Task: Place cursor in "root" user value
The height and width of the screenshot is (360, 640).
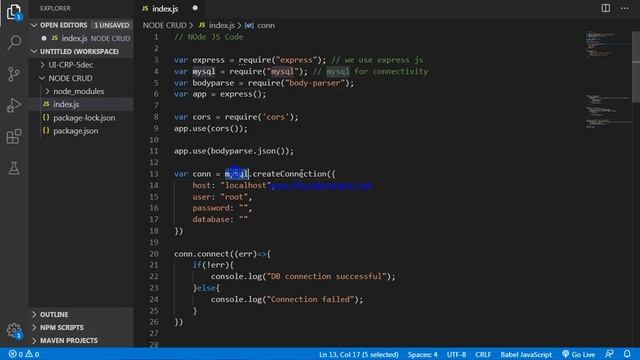Action: [x=234, y=197]
